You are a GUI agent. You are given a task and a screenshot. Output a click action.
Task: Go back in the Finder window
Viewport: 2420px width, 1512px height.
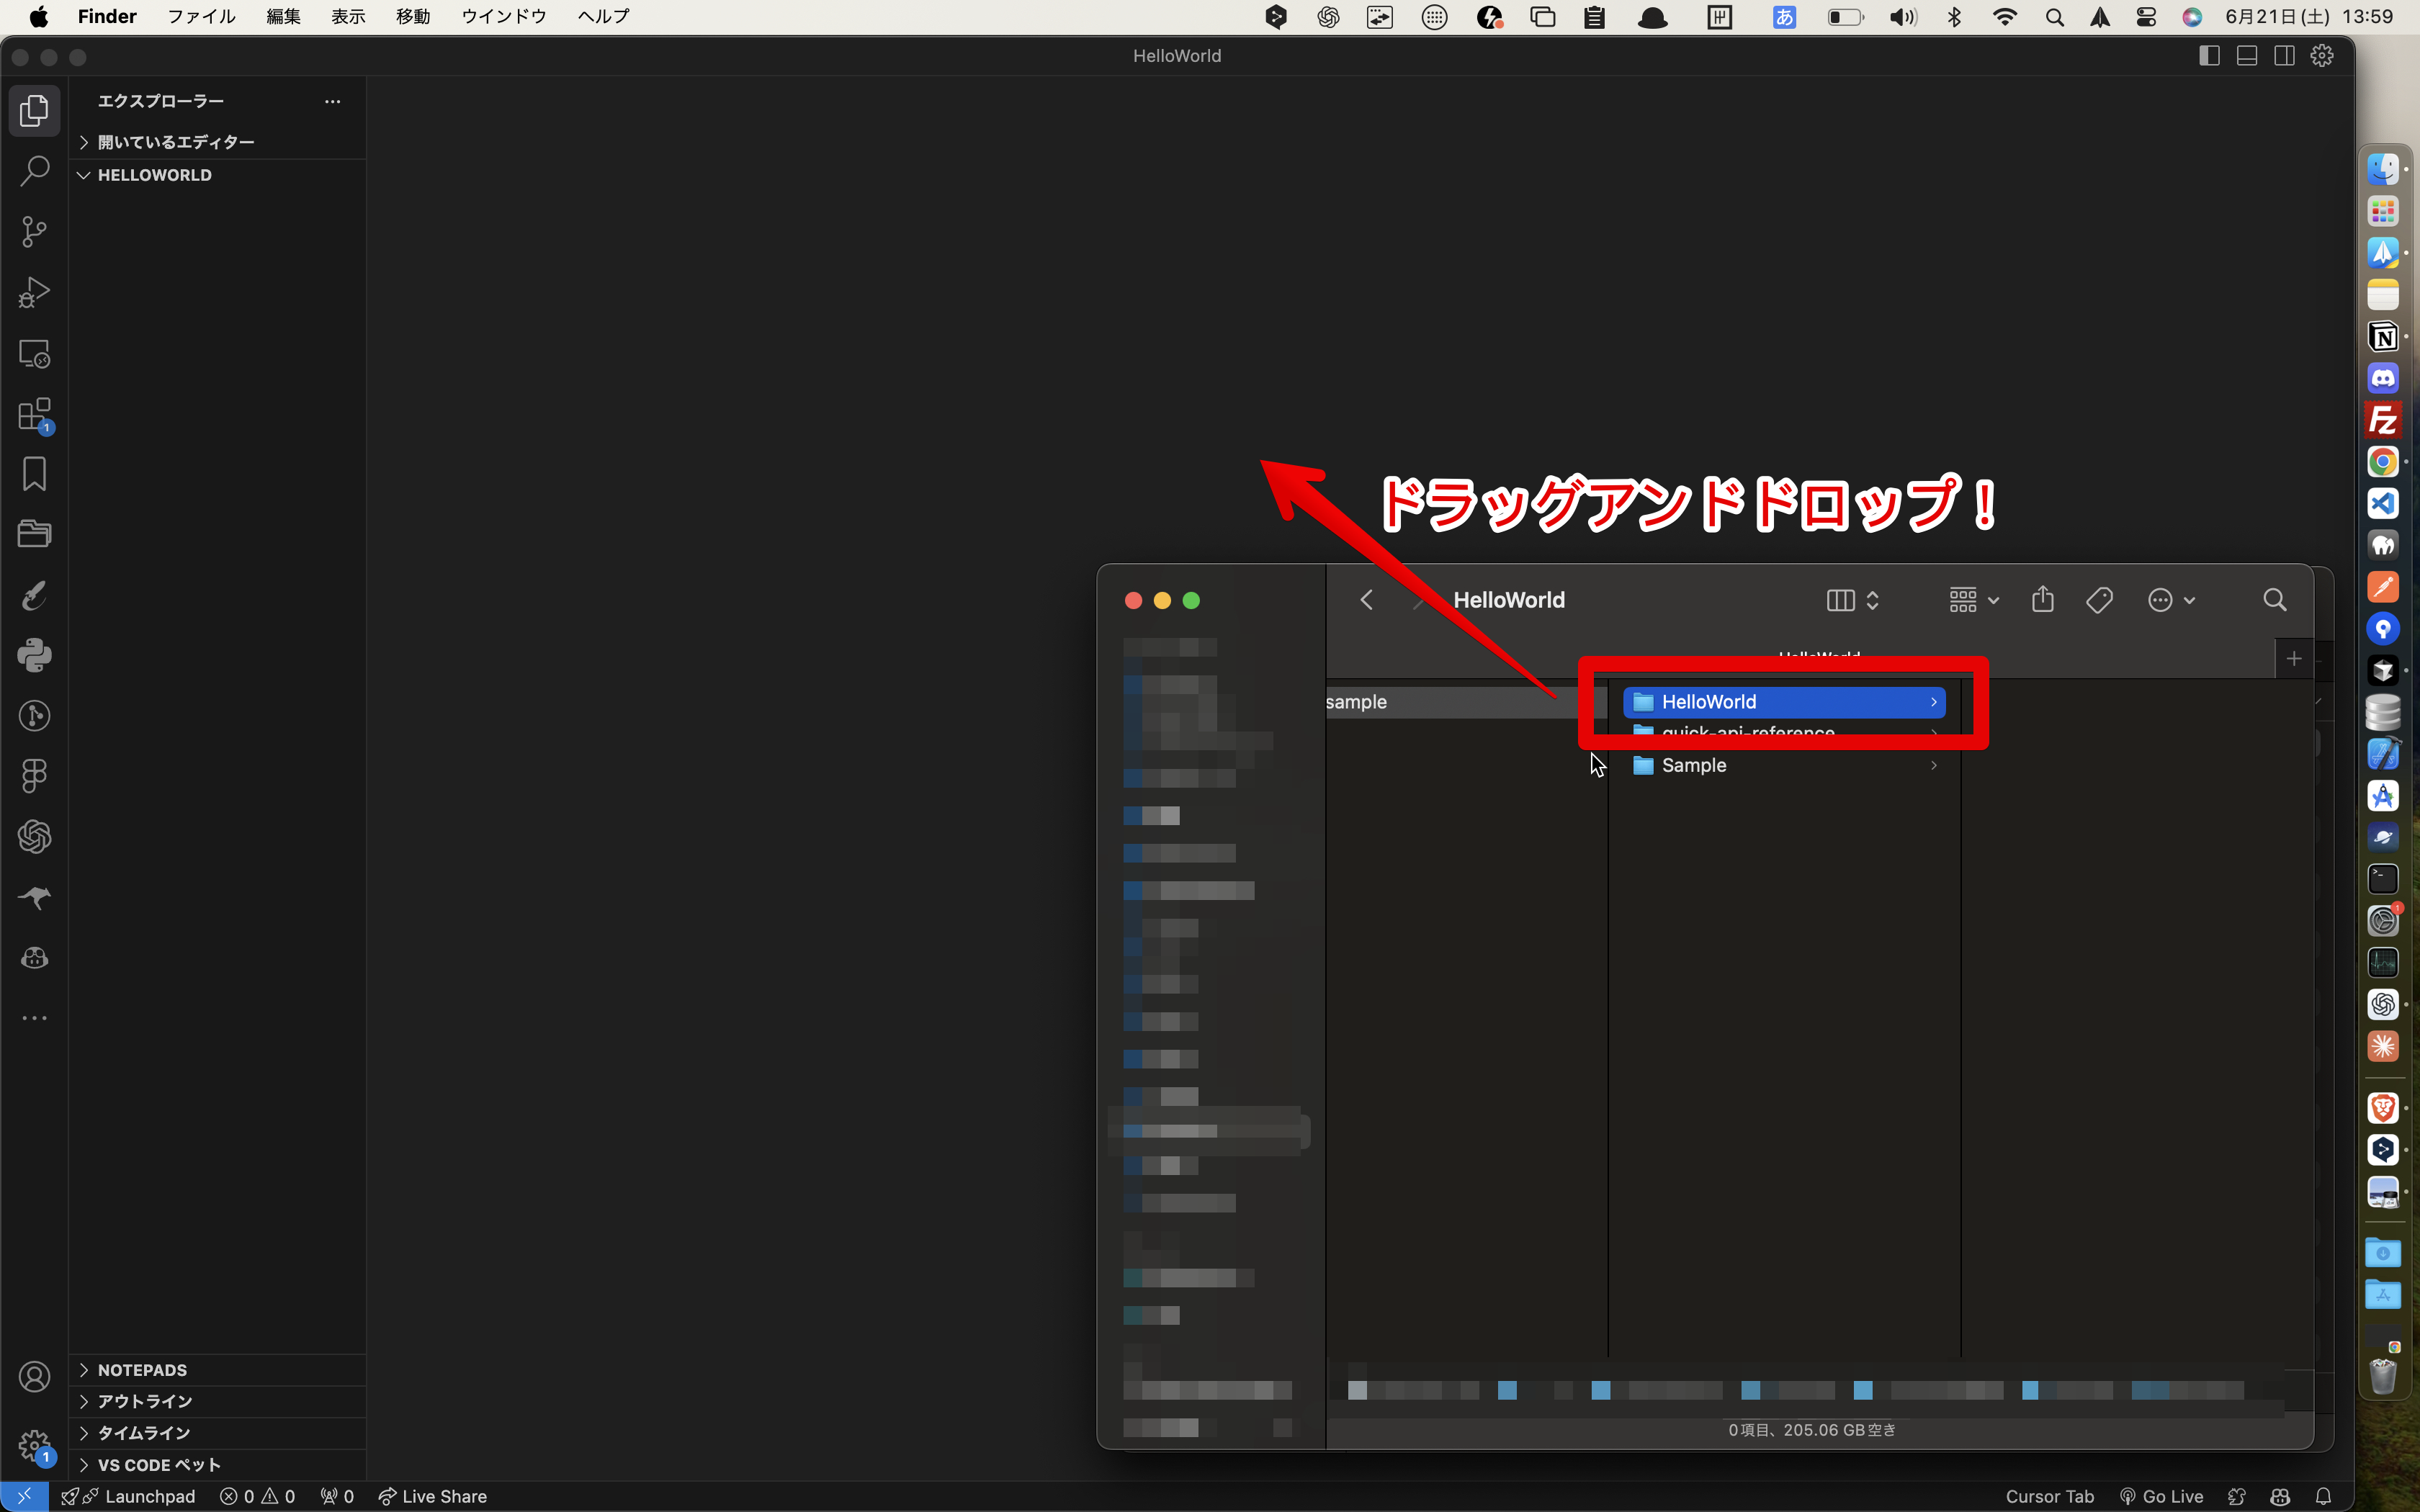[1367, 600]
